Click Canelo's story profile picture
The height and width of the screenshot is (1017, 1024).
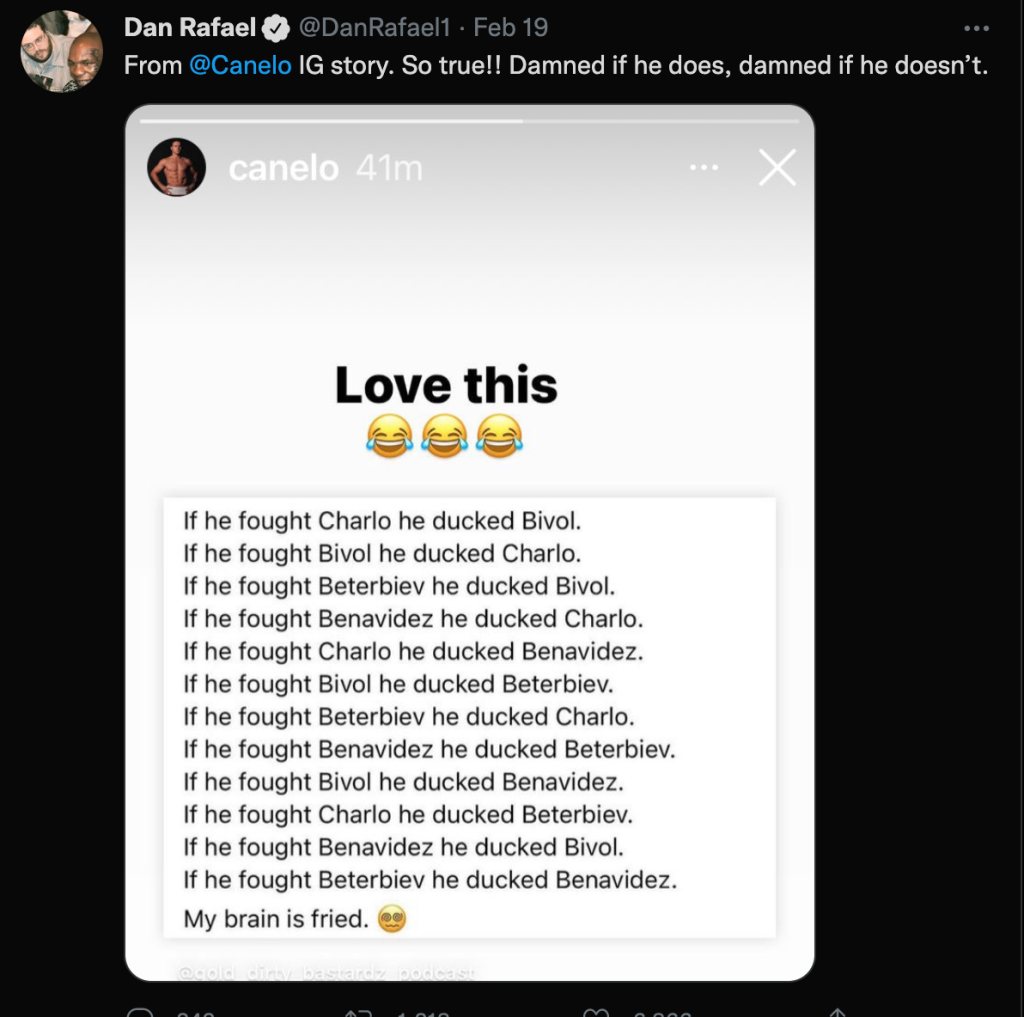point(176,167)
